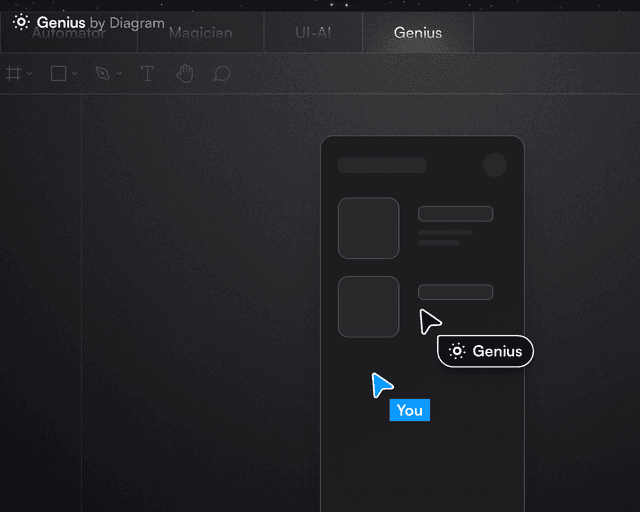Switch to the Automator tab
Viewport: 640px width, 512px height.
pyautogui.click(x=69, y=33)
